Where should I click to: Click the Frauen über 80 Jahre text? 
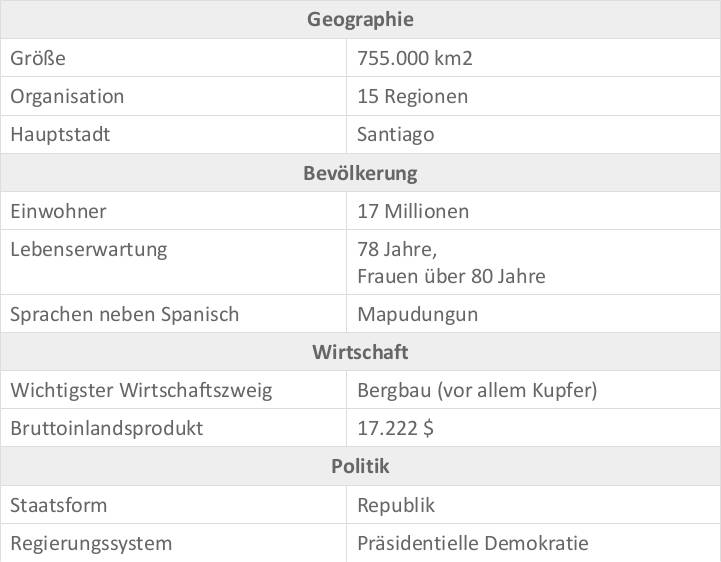click(451, 276)
